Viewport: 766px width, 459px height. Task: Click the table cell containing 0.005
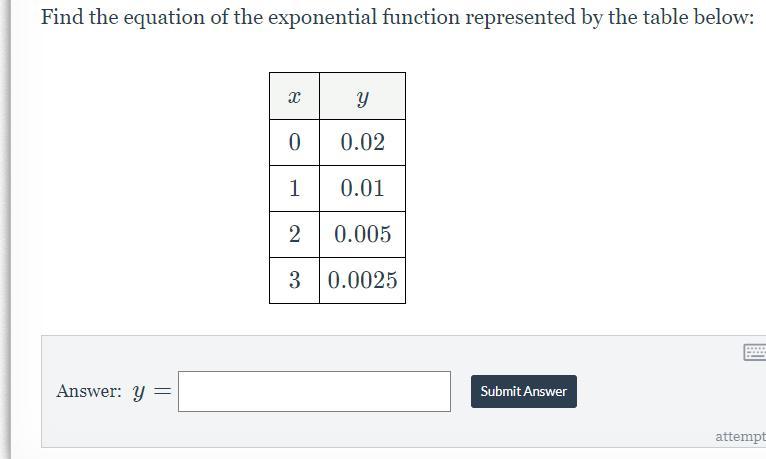click(x=362, y=234)
